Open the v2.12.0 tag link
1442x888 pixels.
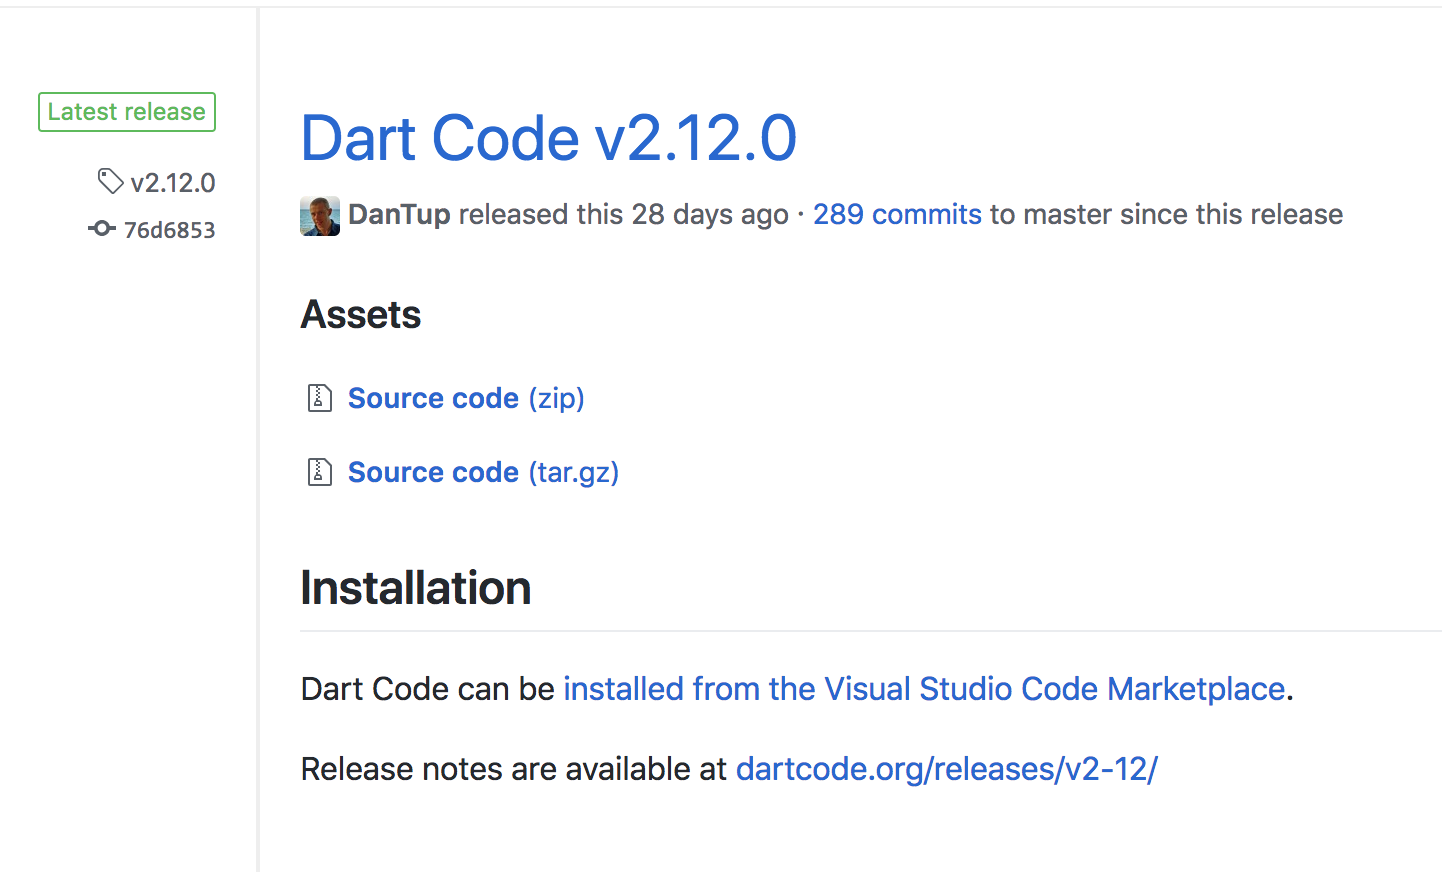tap(173, 183)
